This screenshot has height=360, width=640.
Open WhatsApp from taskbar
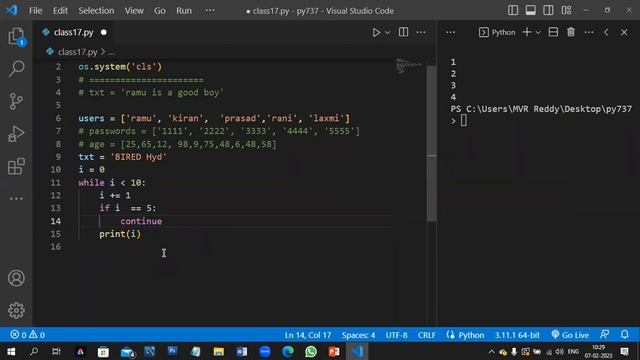tap(311, 351)
